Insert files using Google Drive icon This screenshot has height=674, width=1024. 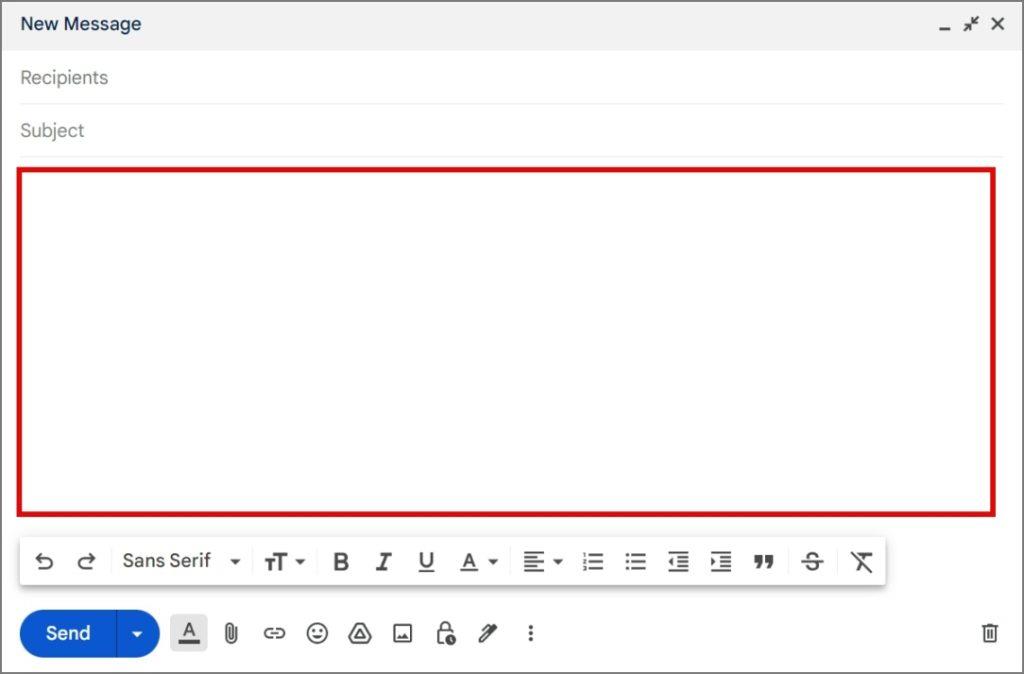coord(360,633)
